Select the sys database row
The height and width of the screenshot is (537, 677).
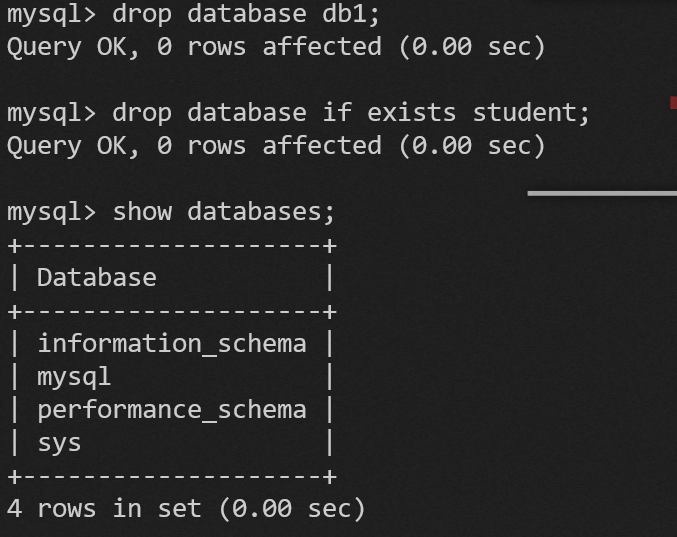(59, 443)
